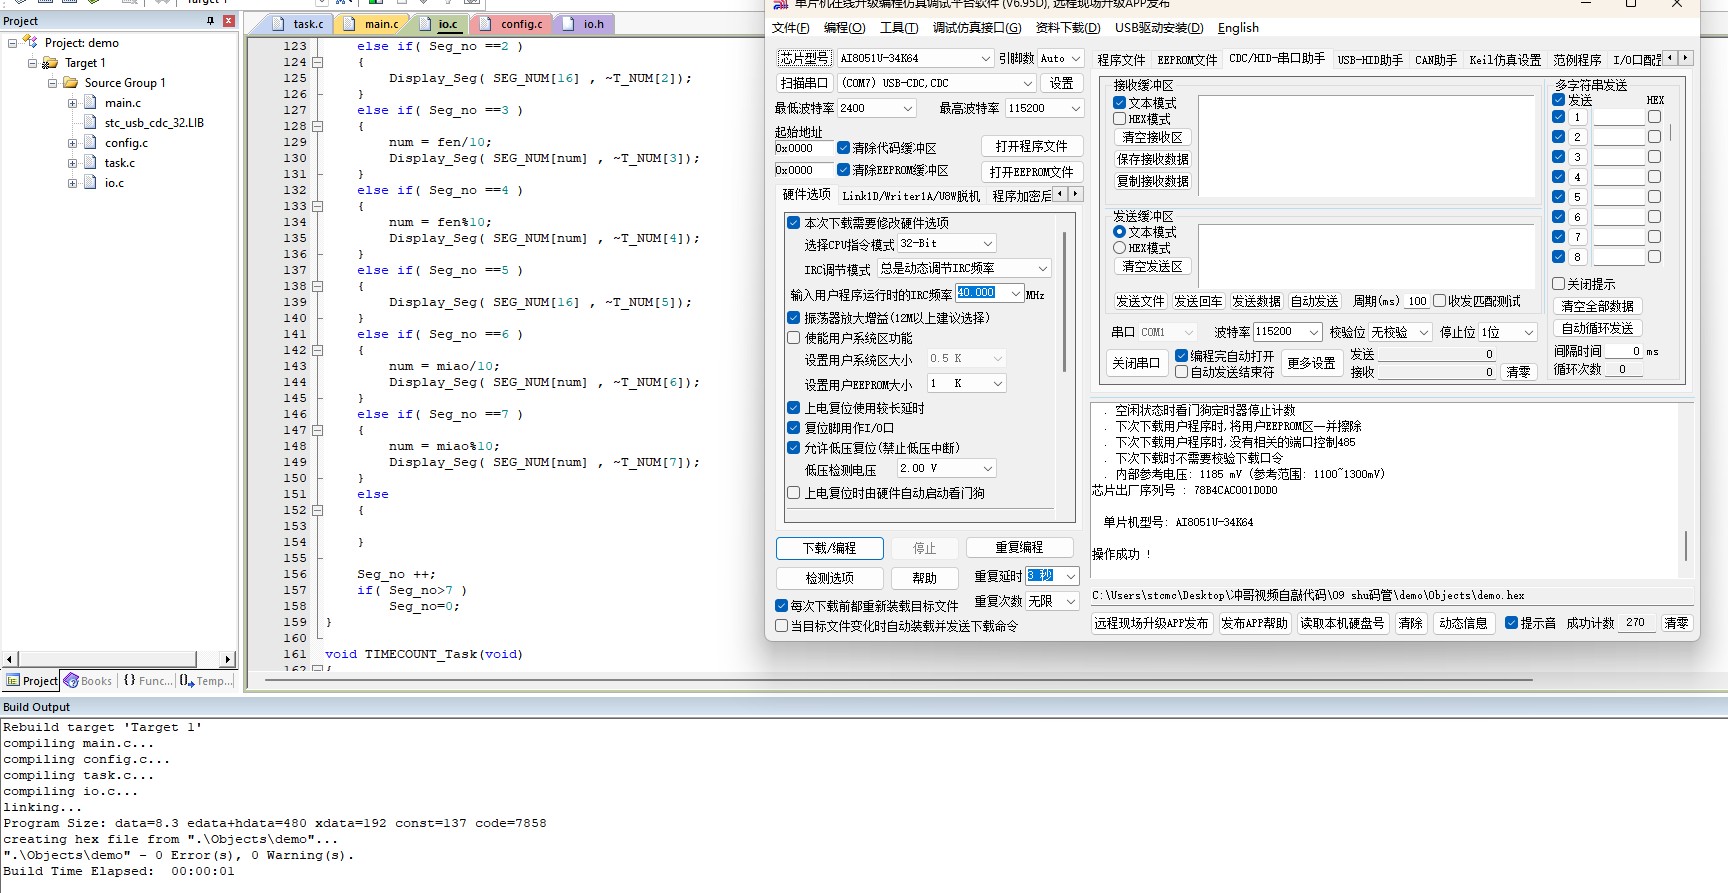This screenshot has width=1728, height=893.
Task: Click the Project panel's right scroll arrow
Action: 228,659
